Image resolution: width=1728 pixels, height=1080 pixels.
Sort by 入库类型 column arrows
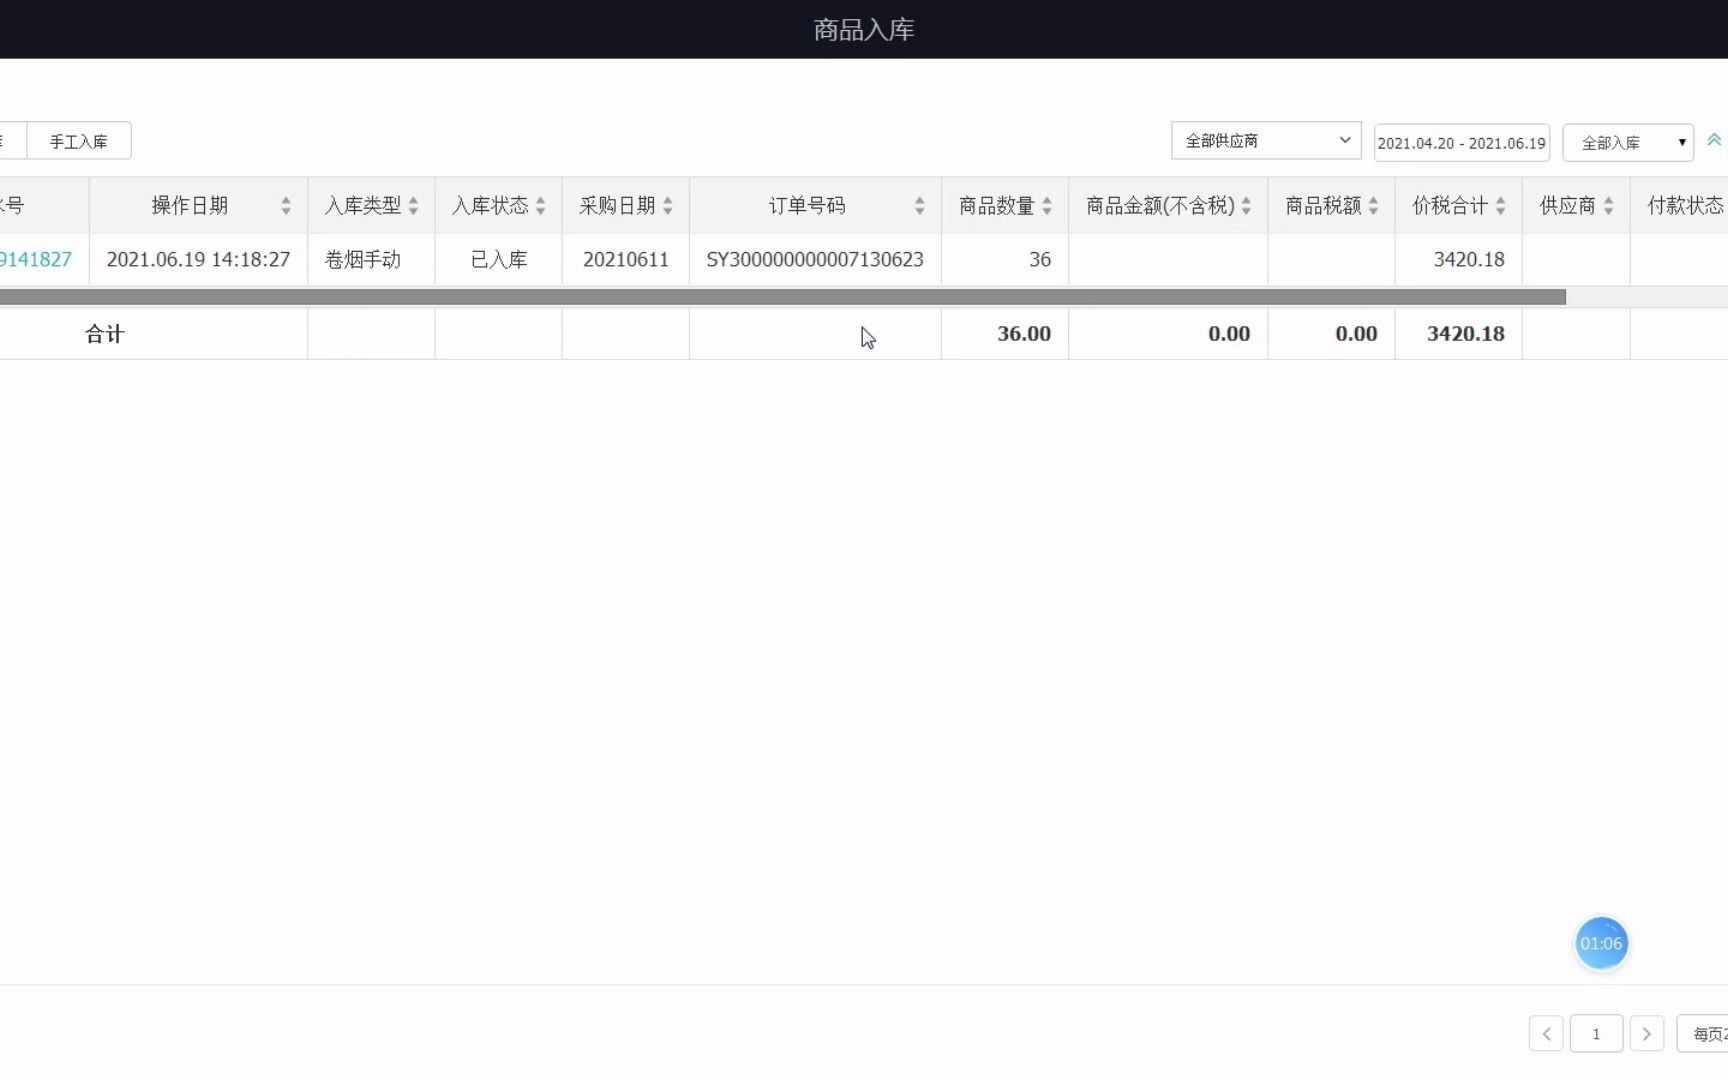coord(413,206)
